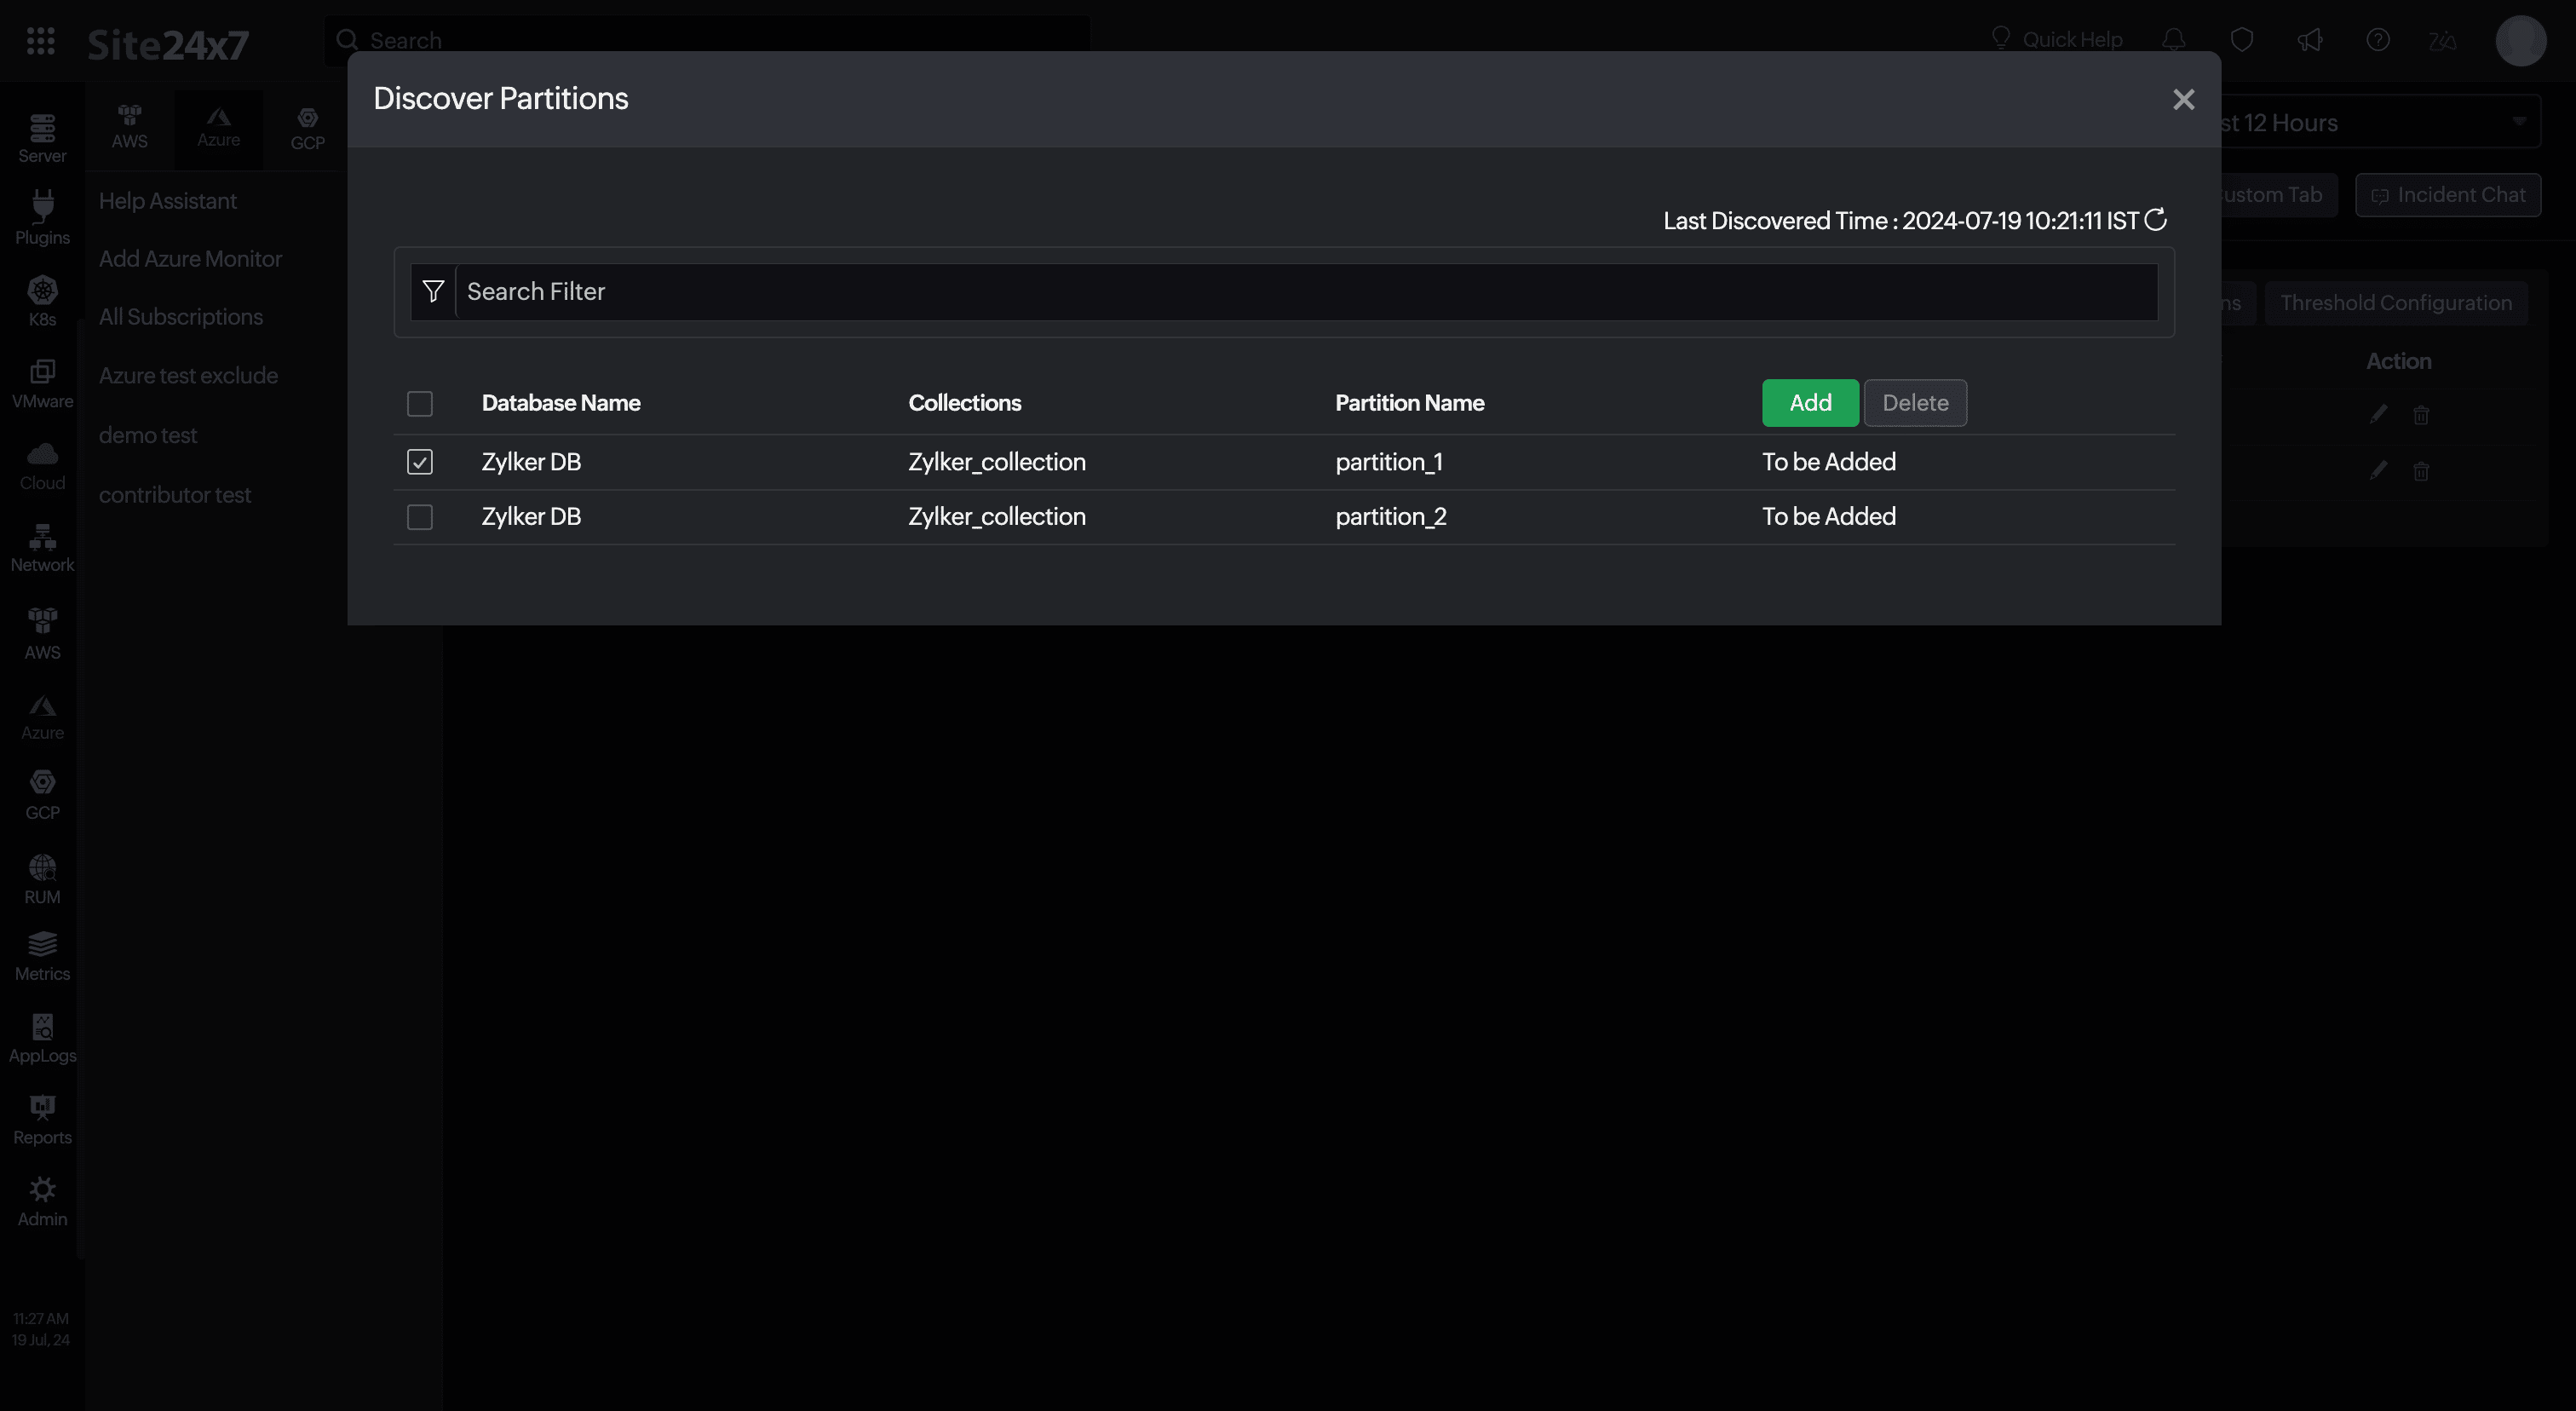Check the select-all checkbox in the table header

(420, 403)
